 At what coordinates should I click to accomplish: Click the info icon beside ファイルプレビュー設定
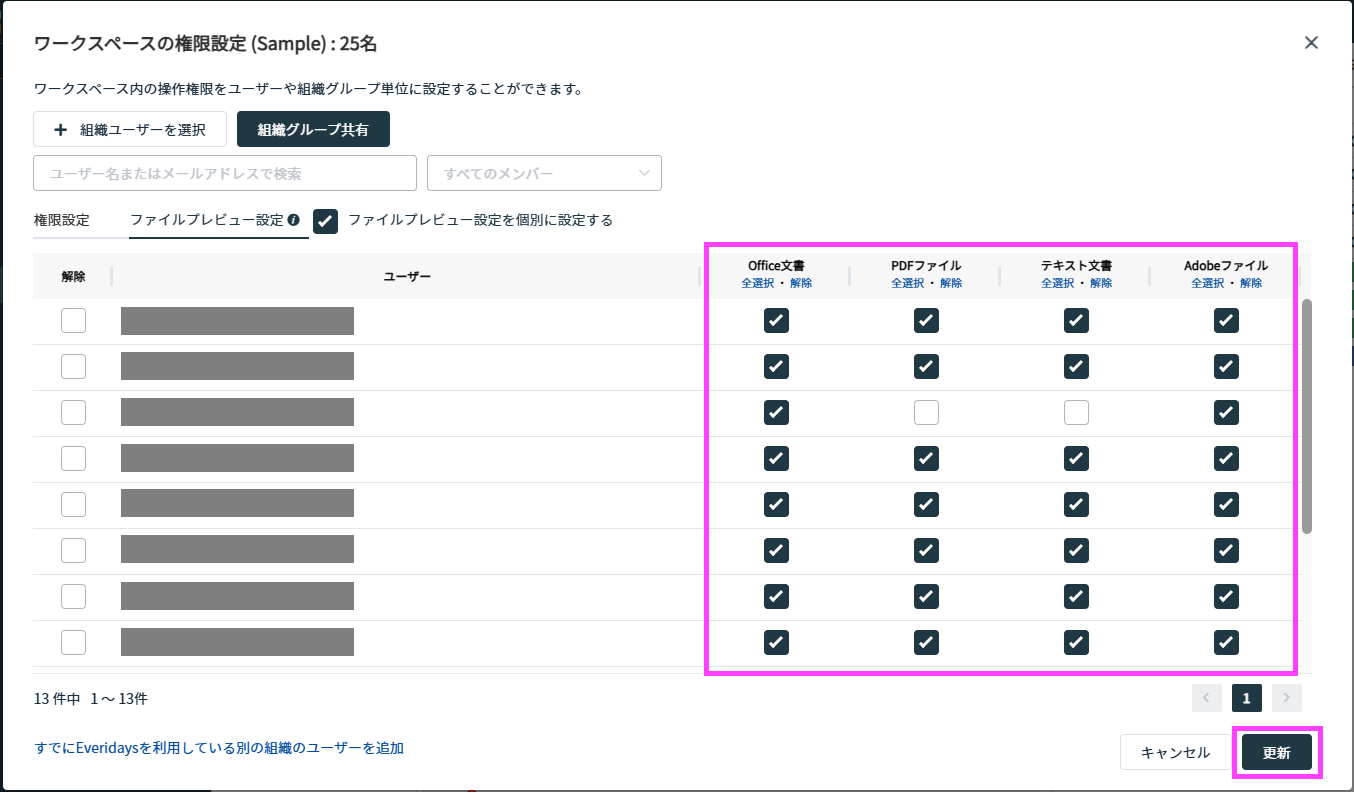pos(293,220)
